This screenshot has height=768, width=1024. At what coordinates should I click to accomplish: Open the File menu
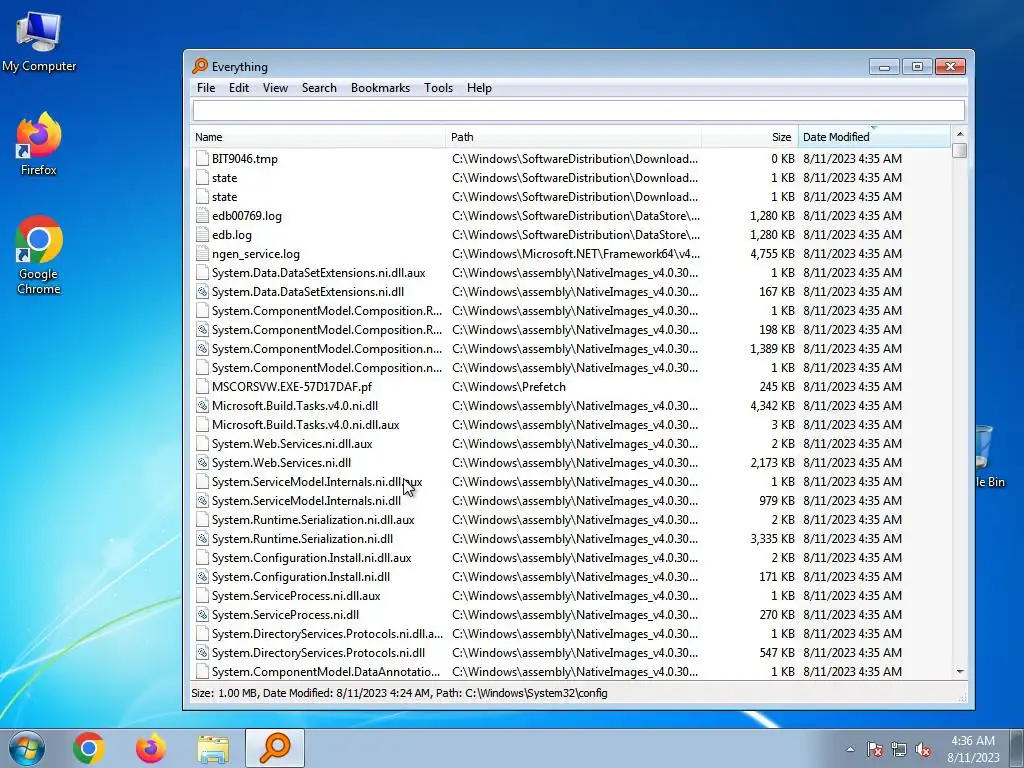[x=206, y=88]
